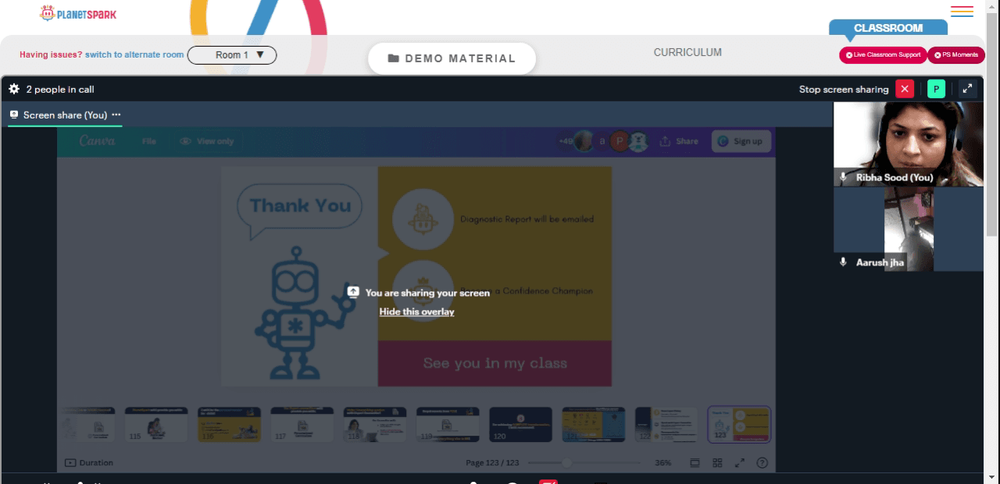Toggle the Canva scroll view icon

(695, 463)
